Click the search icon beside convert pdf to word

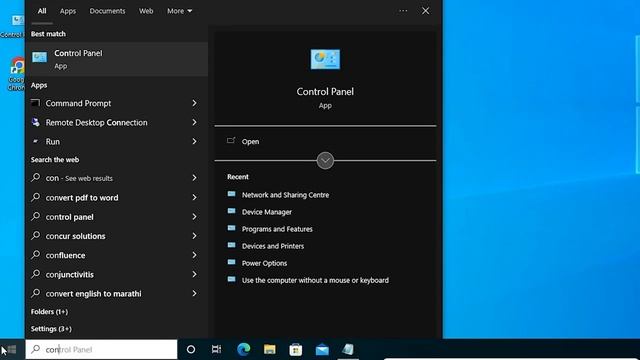click(36, 197)
